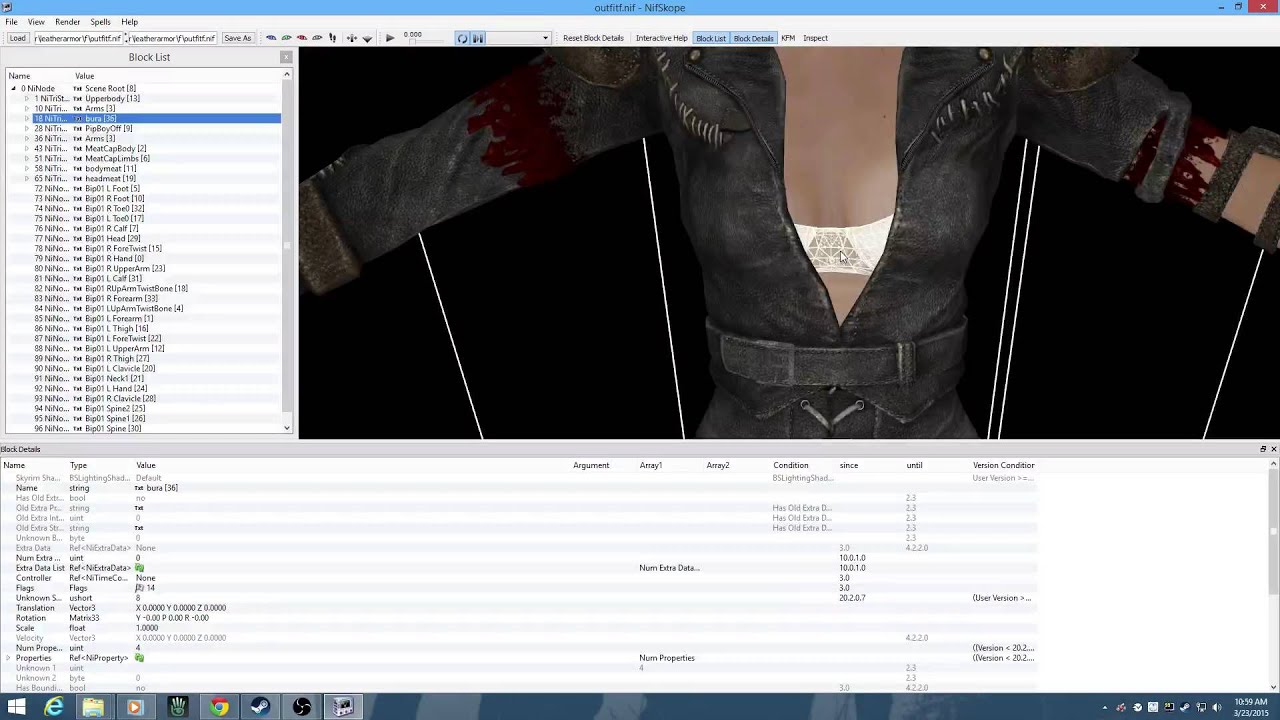The height and width of the screenshot is (720, 1280).
Task: Click the Load button
Action: (x=17, y=38)
